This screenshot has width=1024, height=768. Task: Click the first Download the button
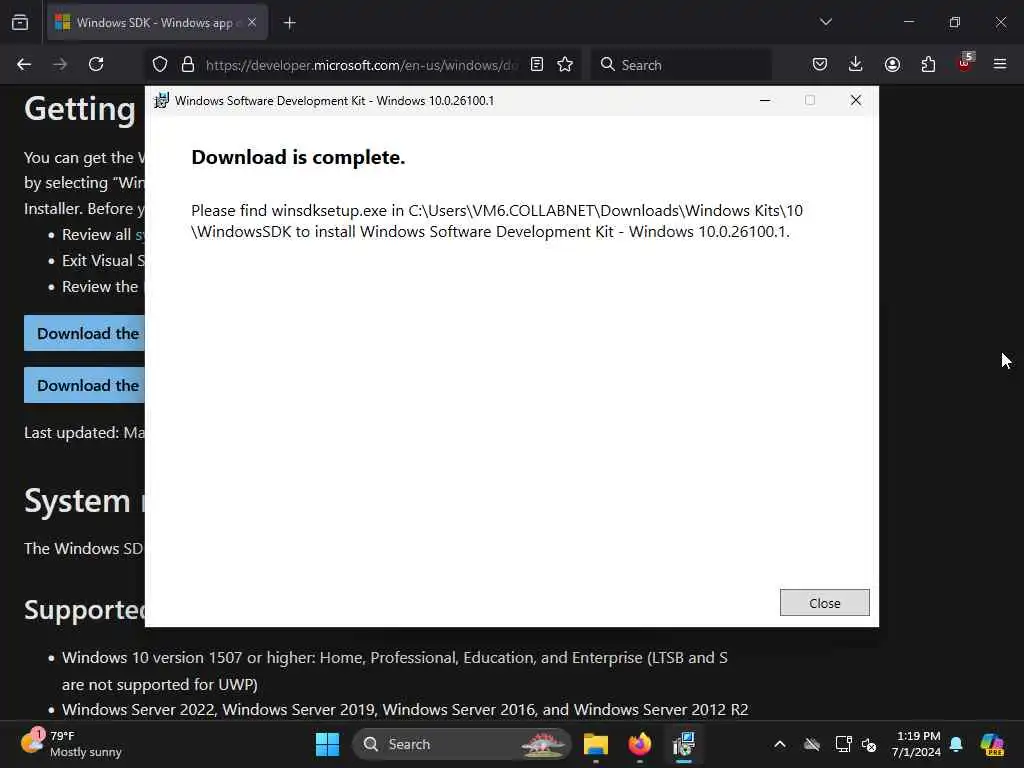(84, 333)
